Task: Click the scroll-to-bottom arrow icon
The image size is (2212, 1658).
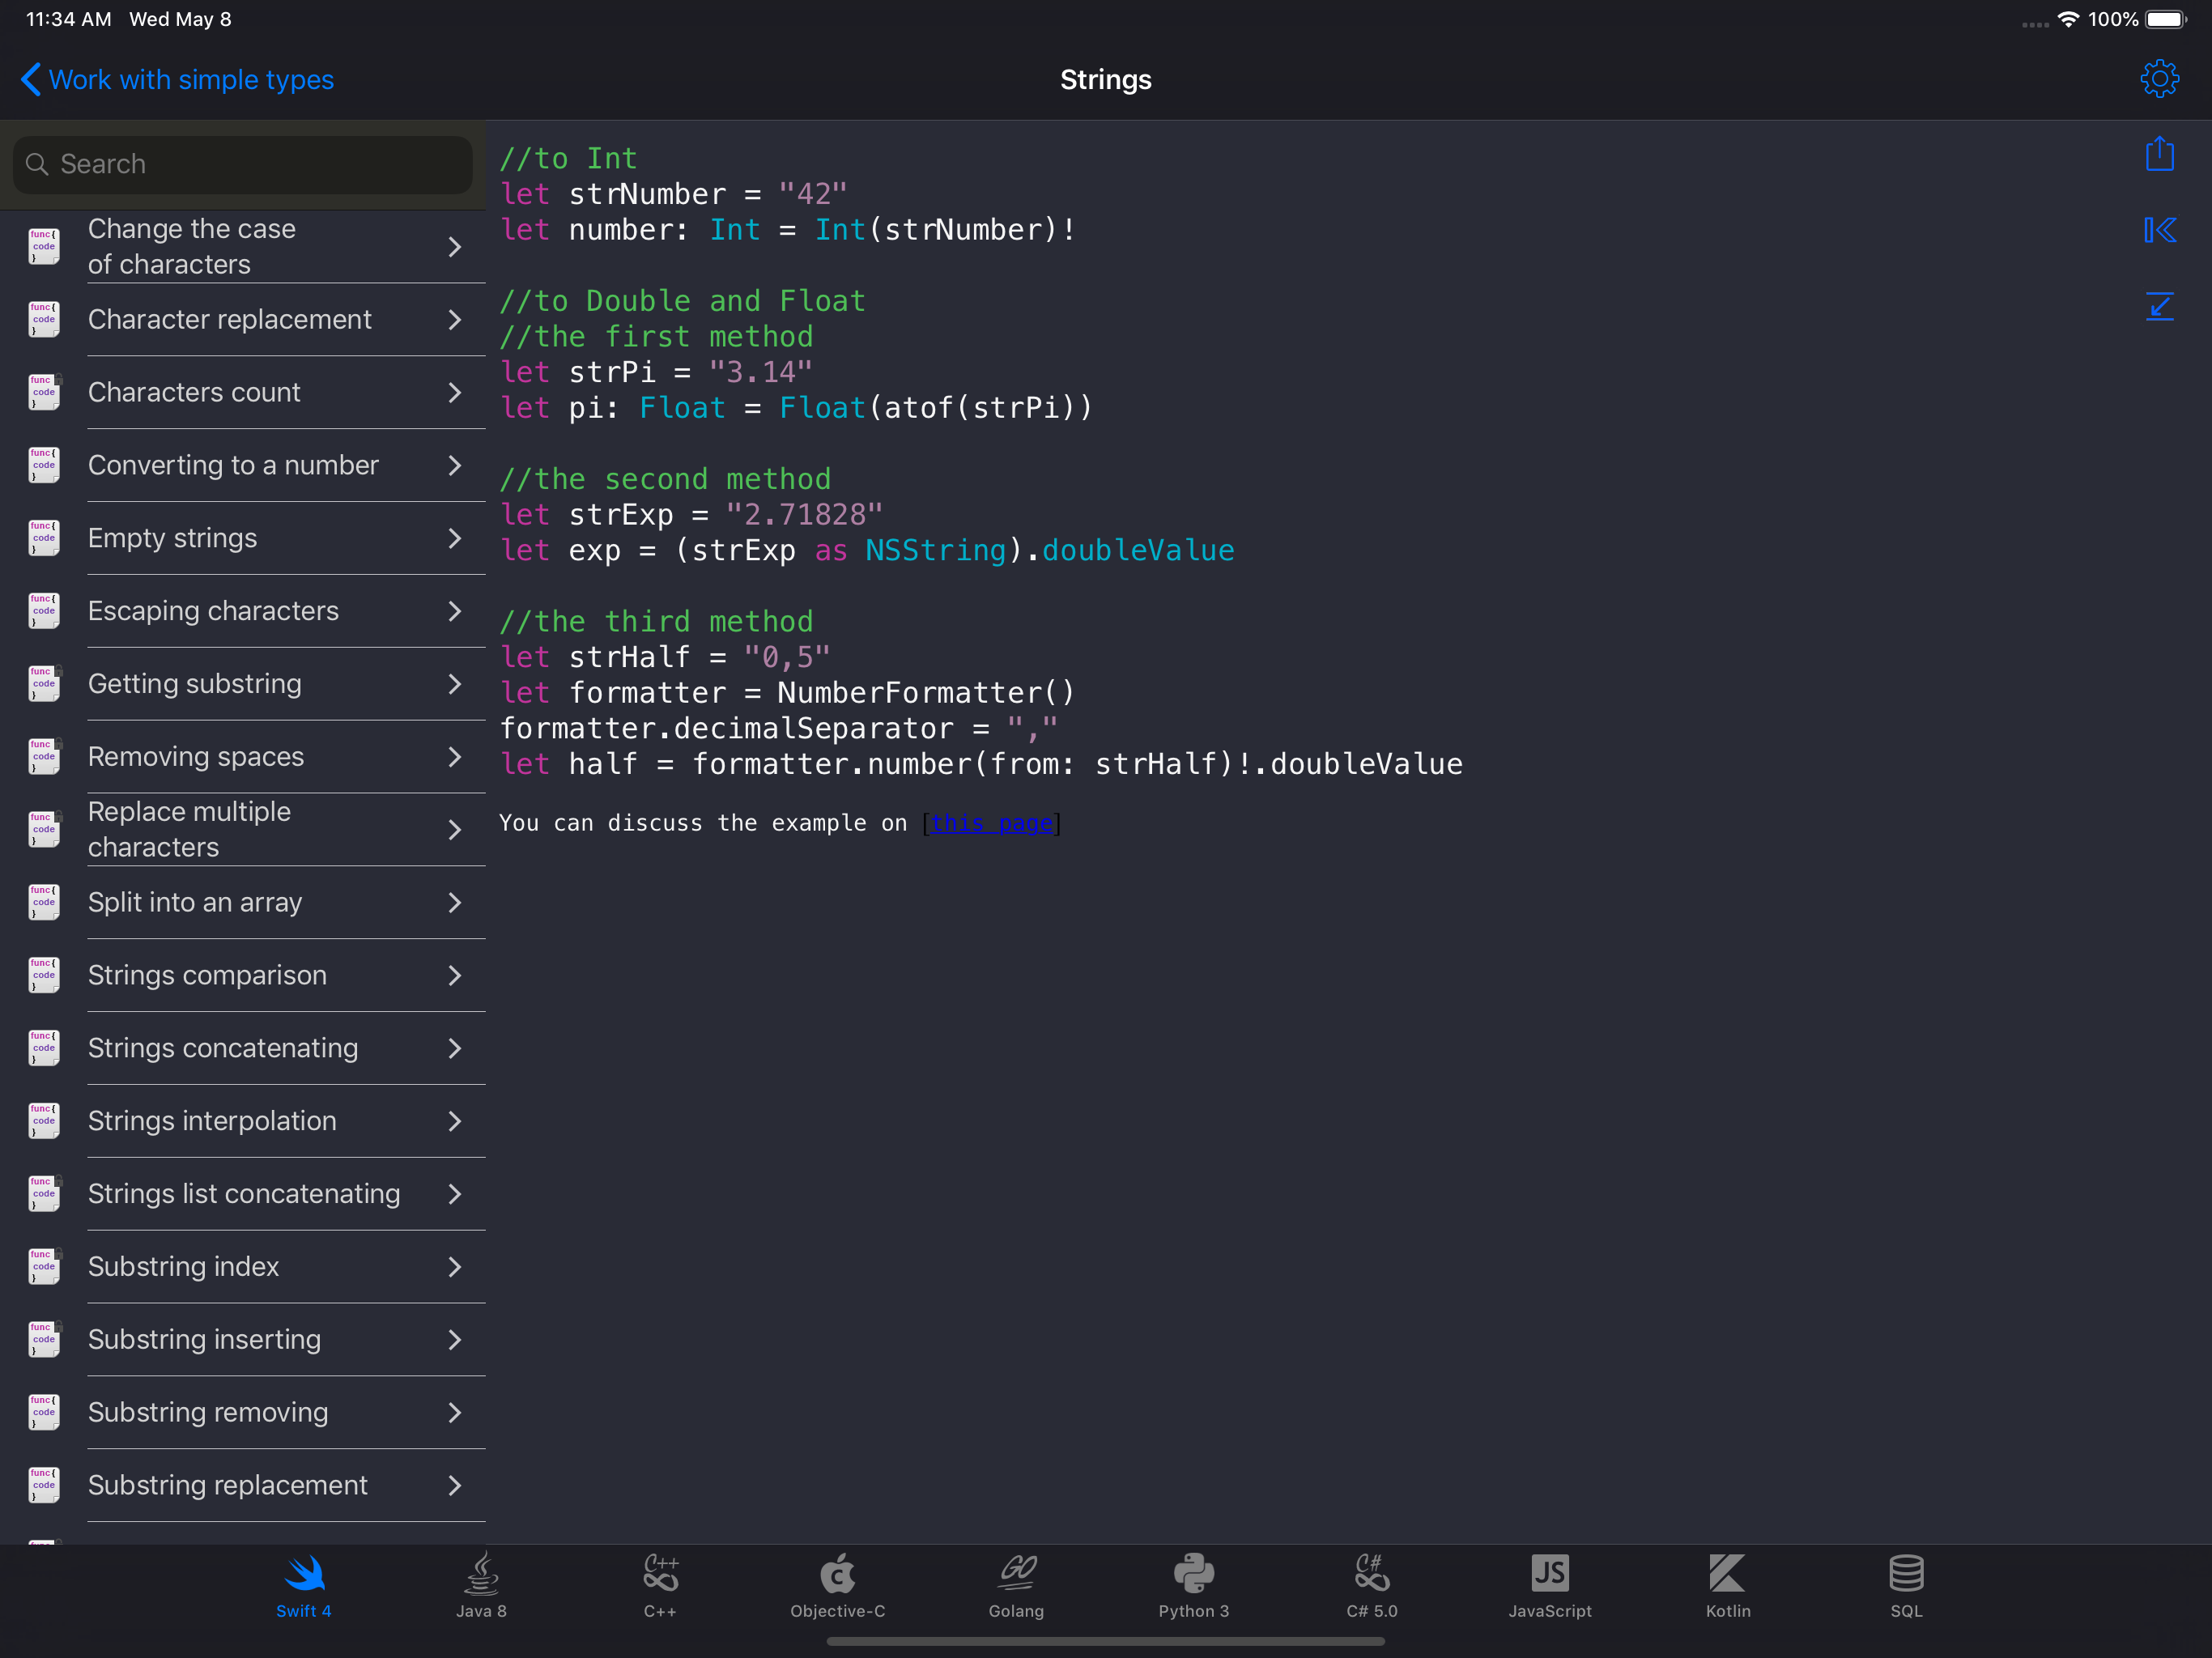Action: (x=2159, y=306)
